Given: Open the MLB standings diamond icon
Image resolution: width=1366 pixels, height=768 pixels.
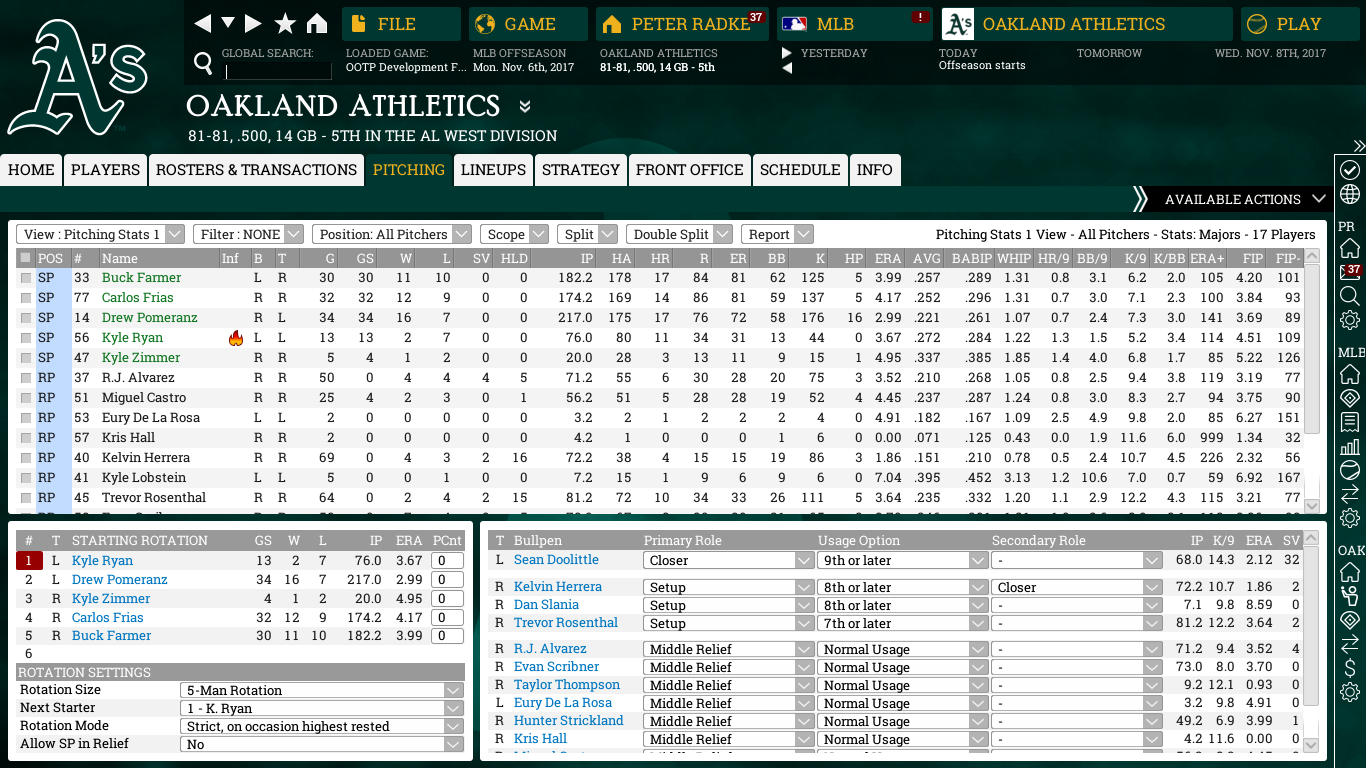Looking at the screenshot, I should (x=1350, y=398).
